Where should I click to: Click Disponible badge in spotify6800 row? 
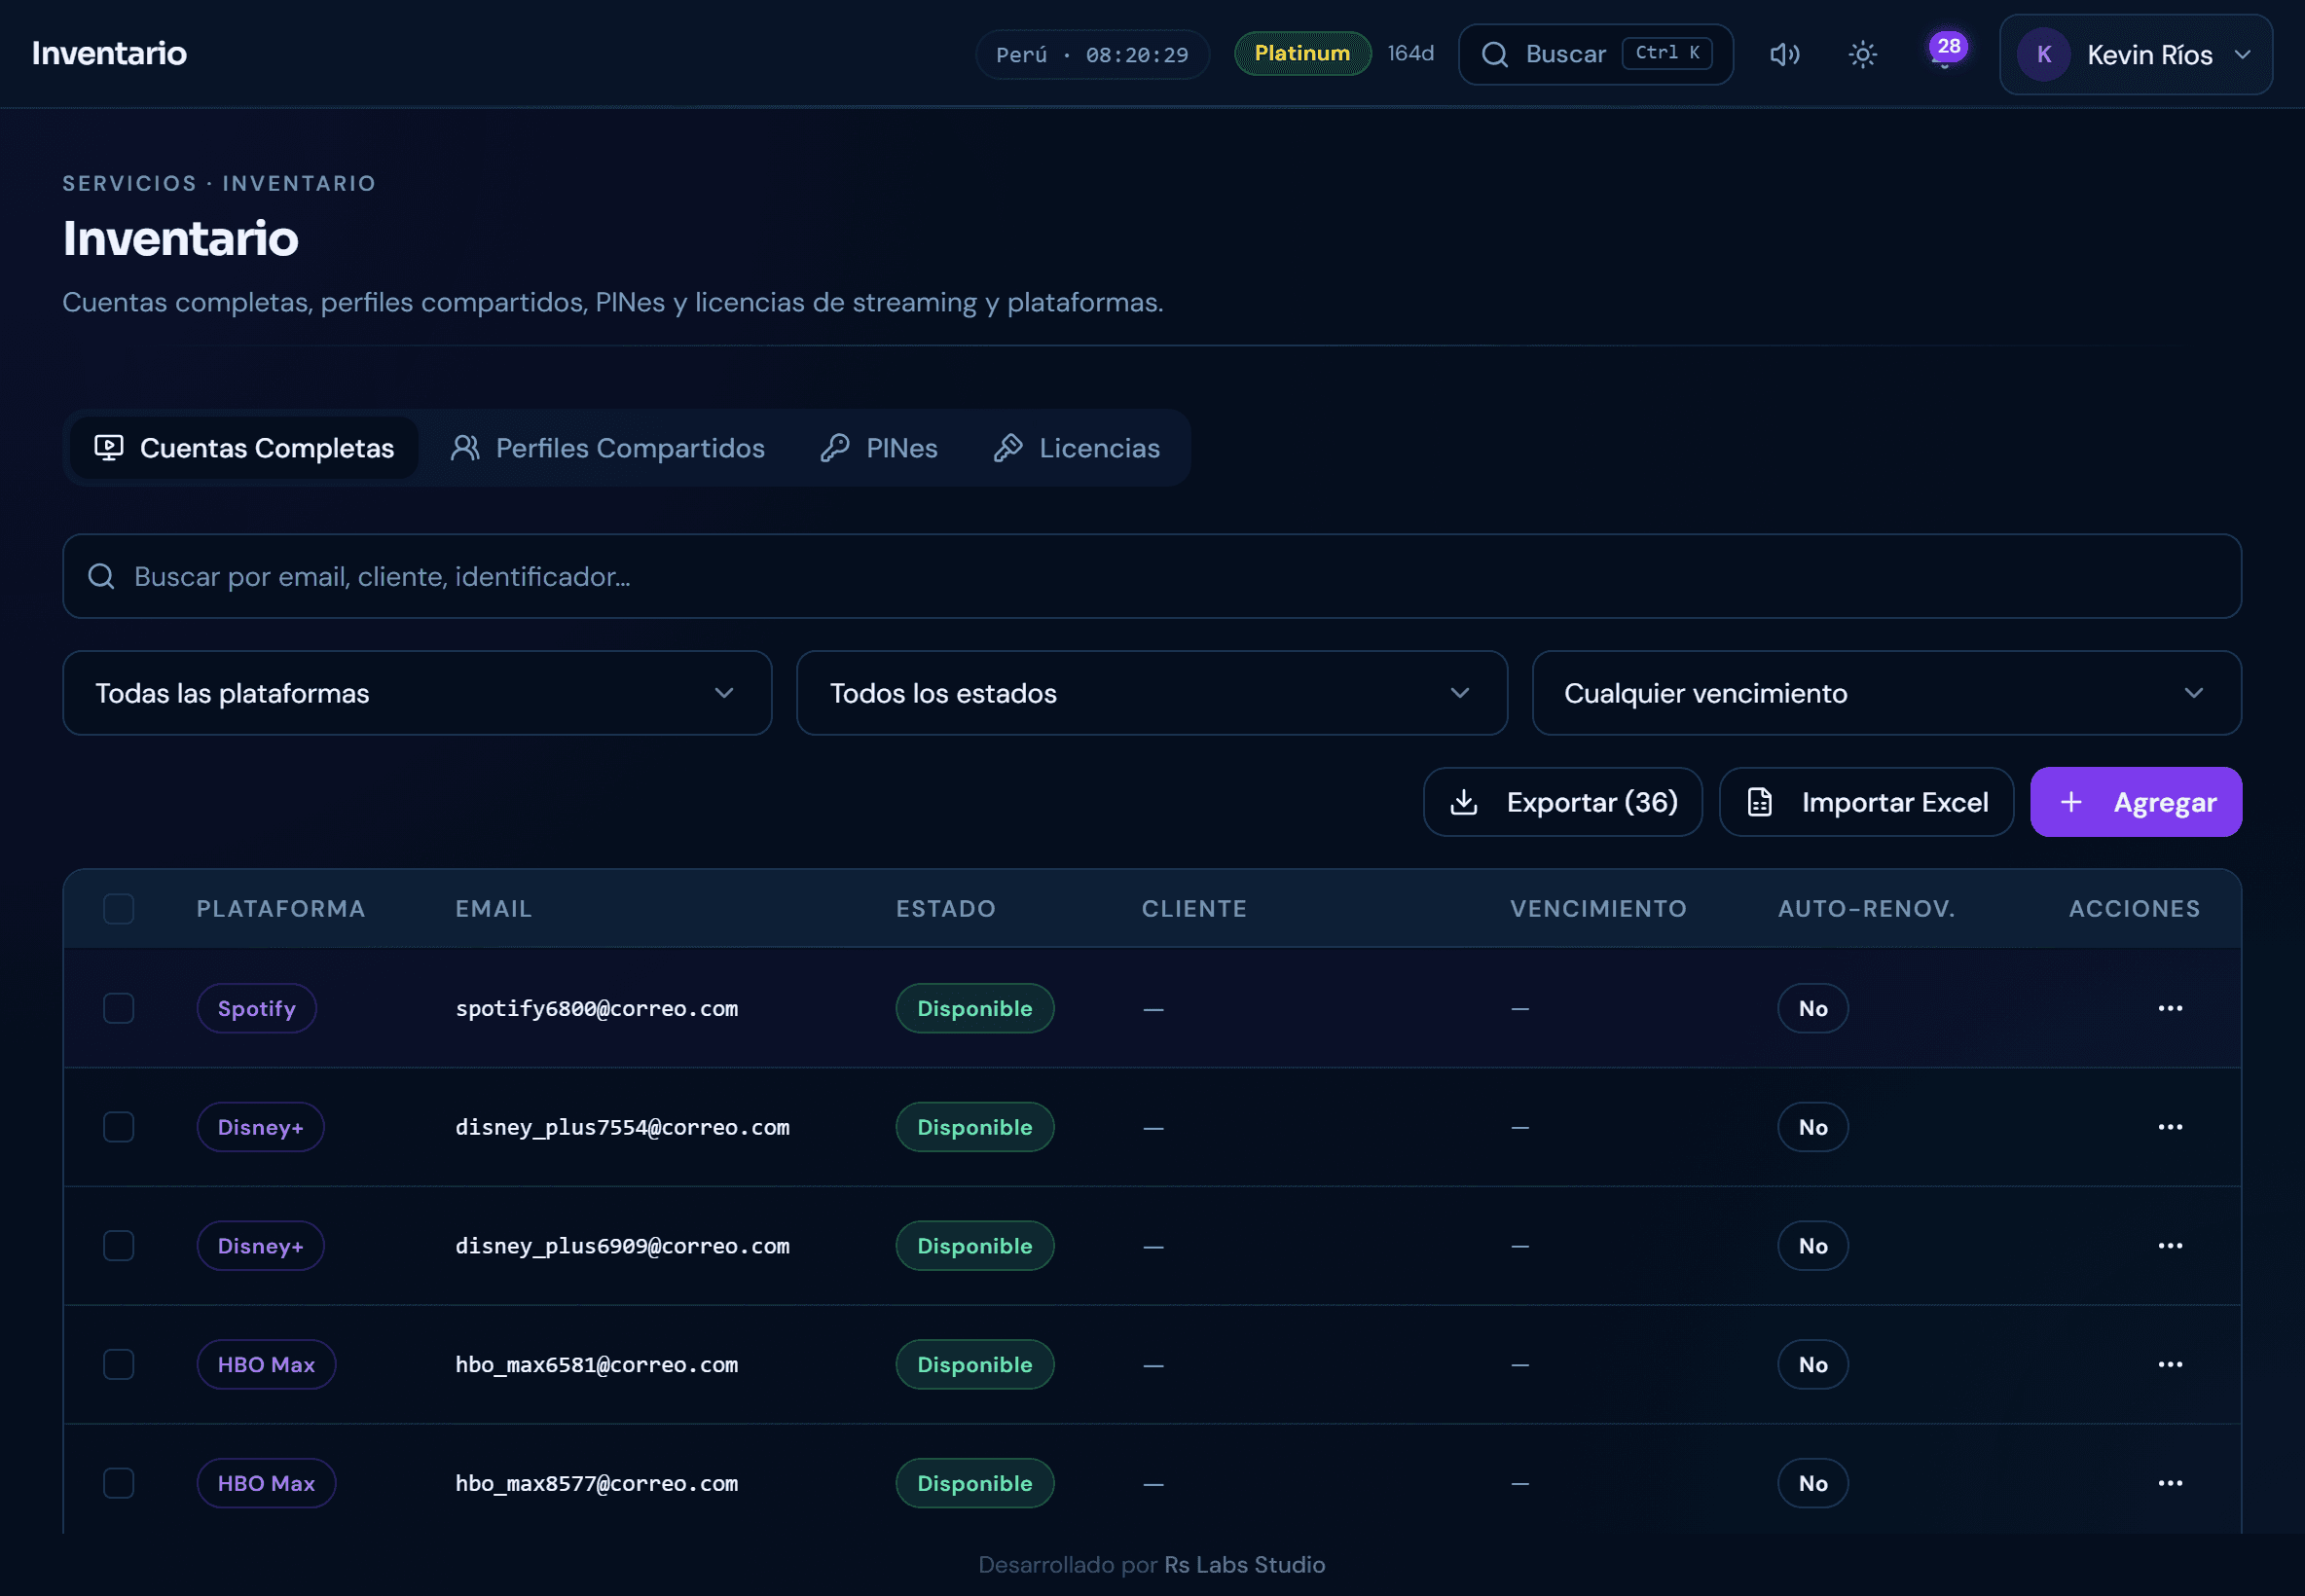click(974, 1008)
